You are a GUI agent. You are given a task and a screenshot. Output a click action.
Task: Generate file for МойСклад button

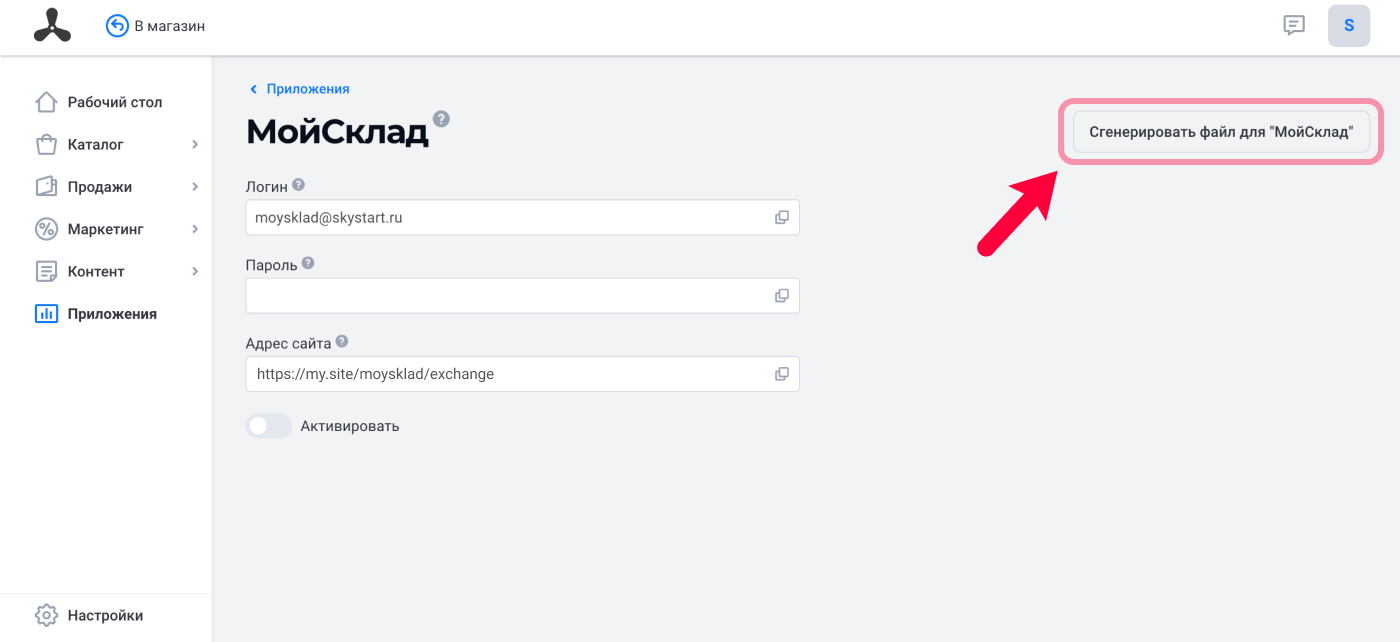coord(1221,131)
